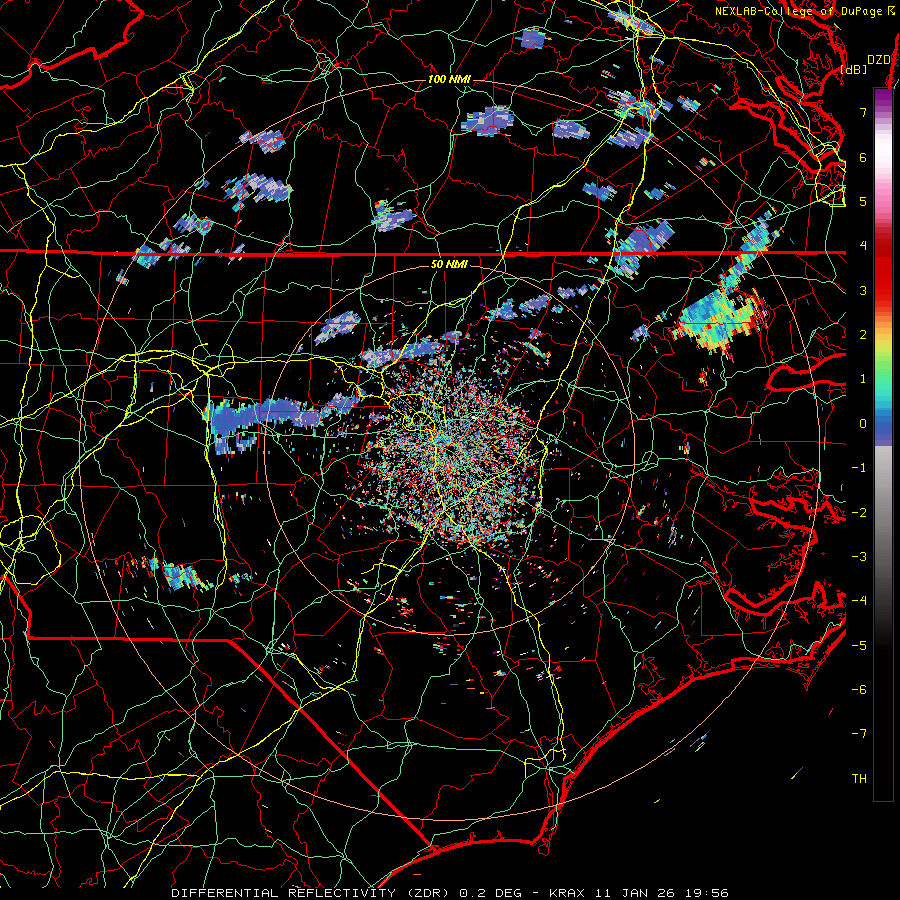Screen dimensions: 900x900
Task: Click the -5 dB value on the color scale
Action: [859, 645]
